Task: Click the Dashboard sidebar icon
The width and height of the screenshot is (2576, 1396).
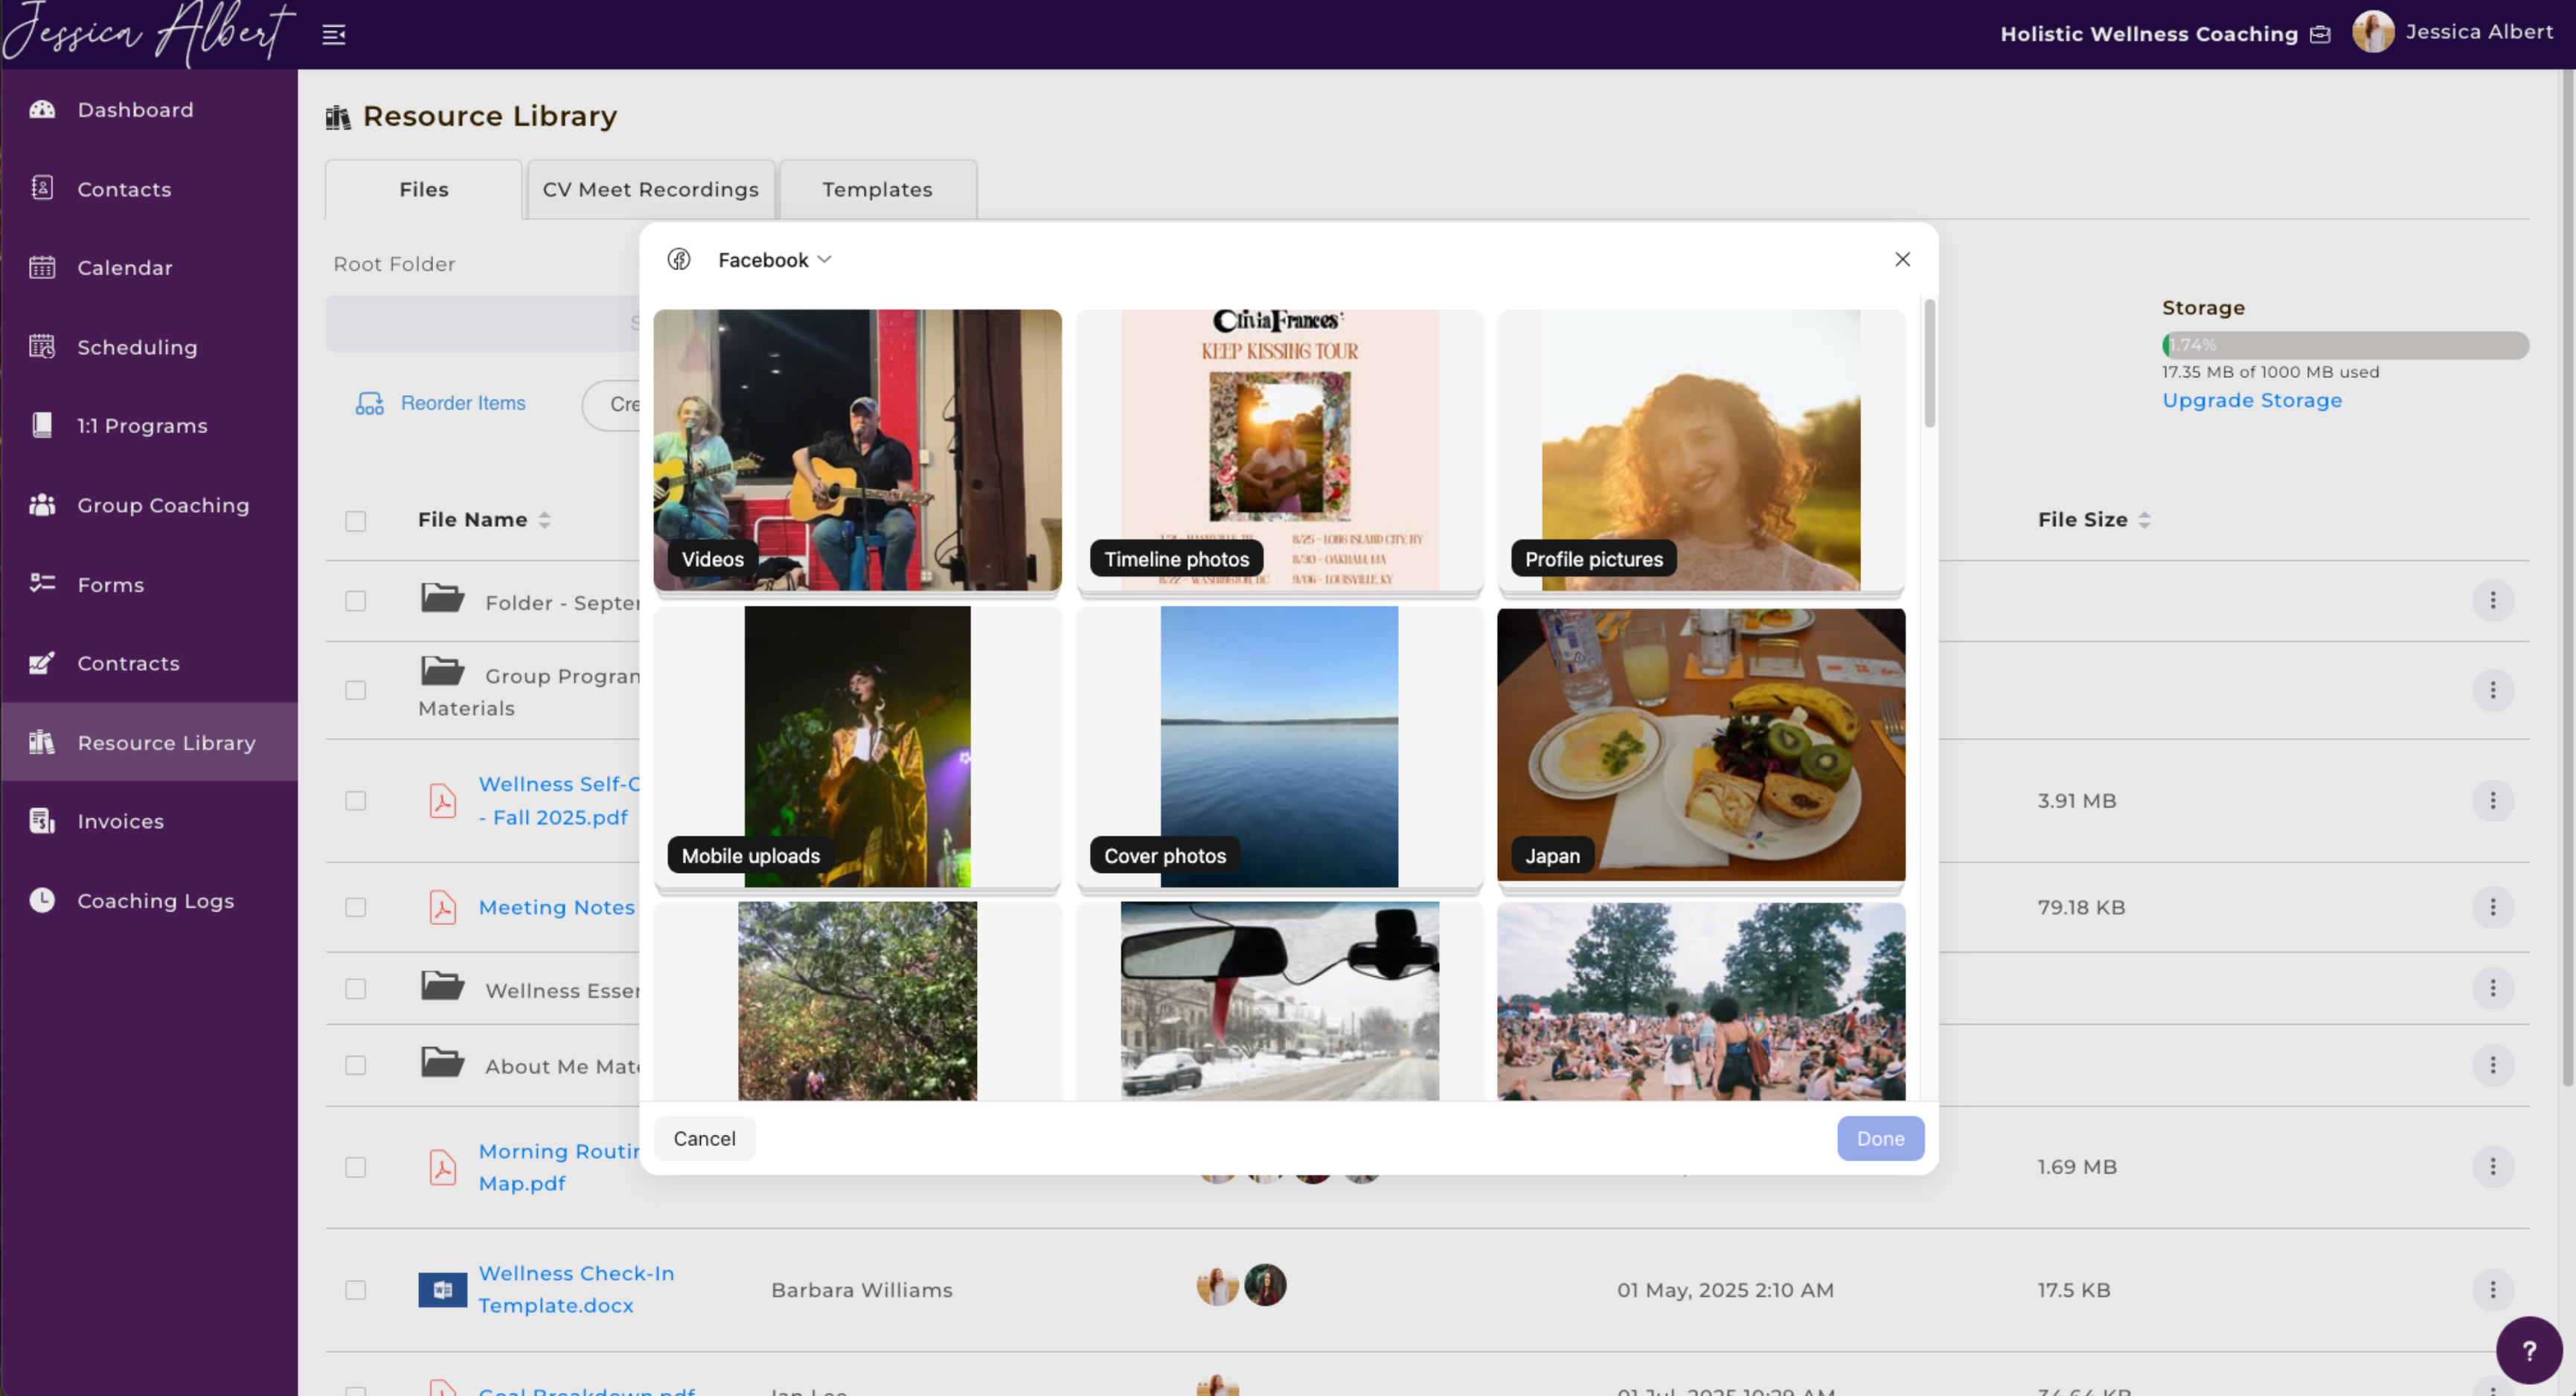Action: (x=42, y=109)
